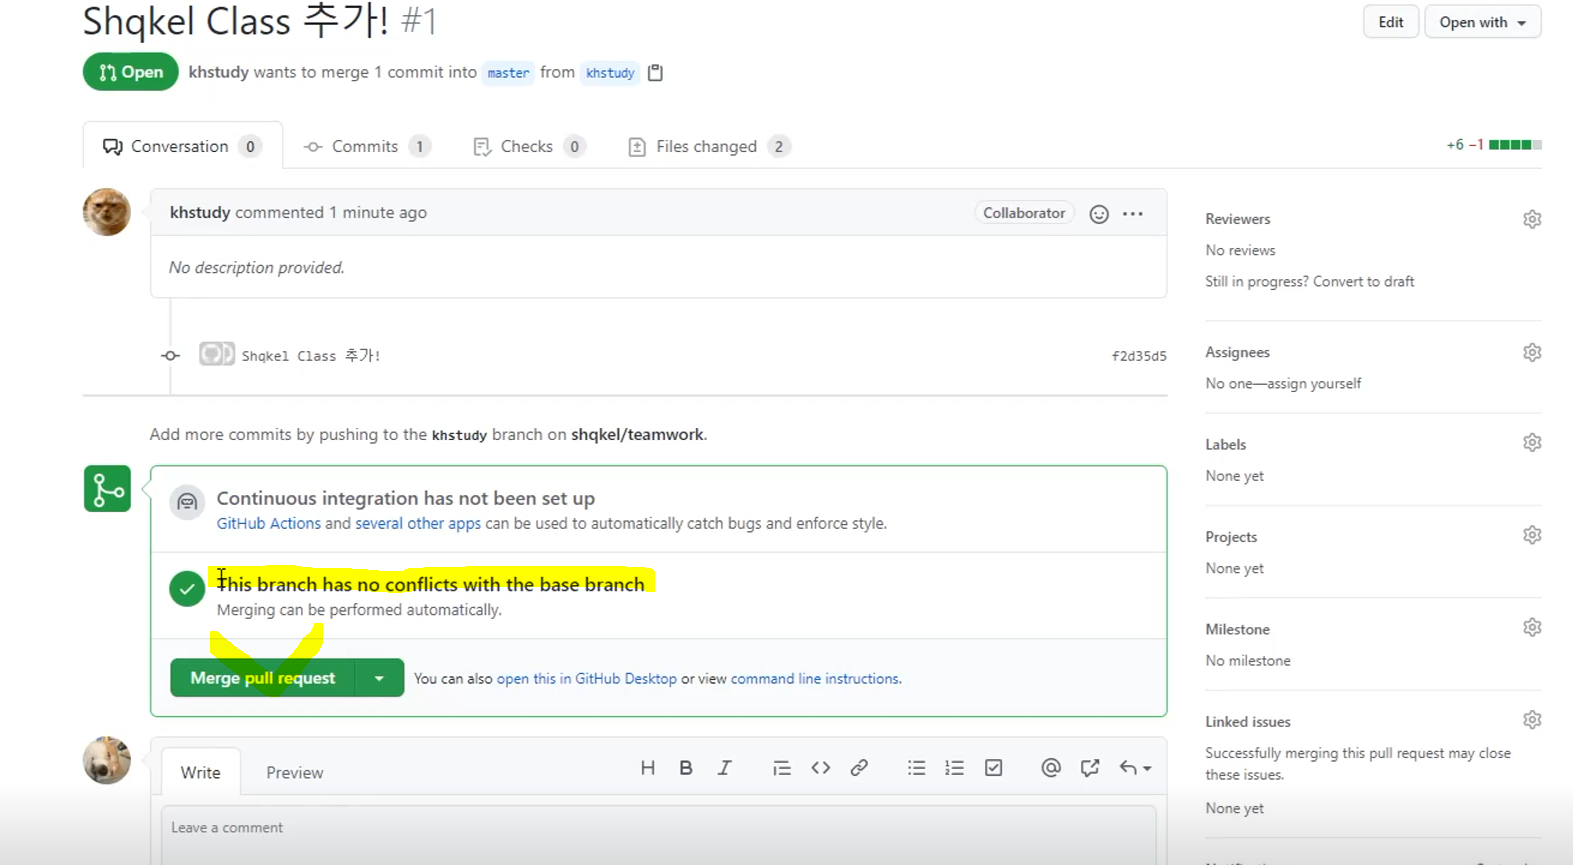Insert a bulleted list
1573x865 pixels.
coord(916,768)
